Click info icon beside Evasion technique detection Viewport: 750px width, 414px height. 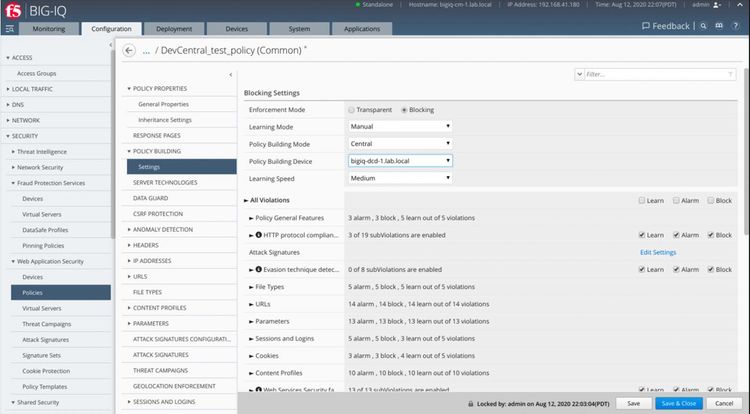coord(259,269)
